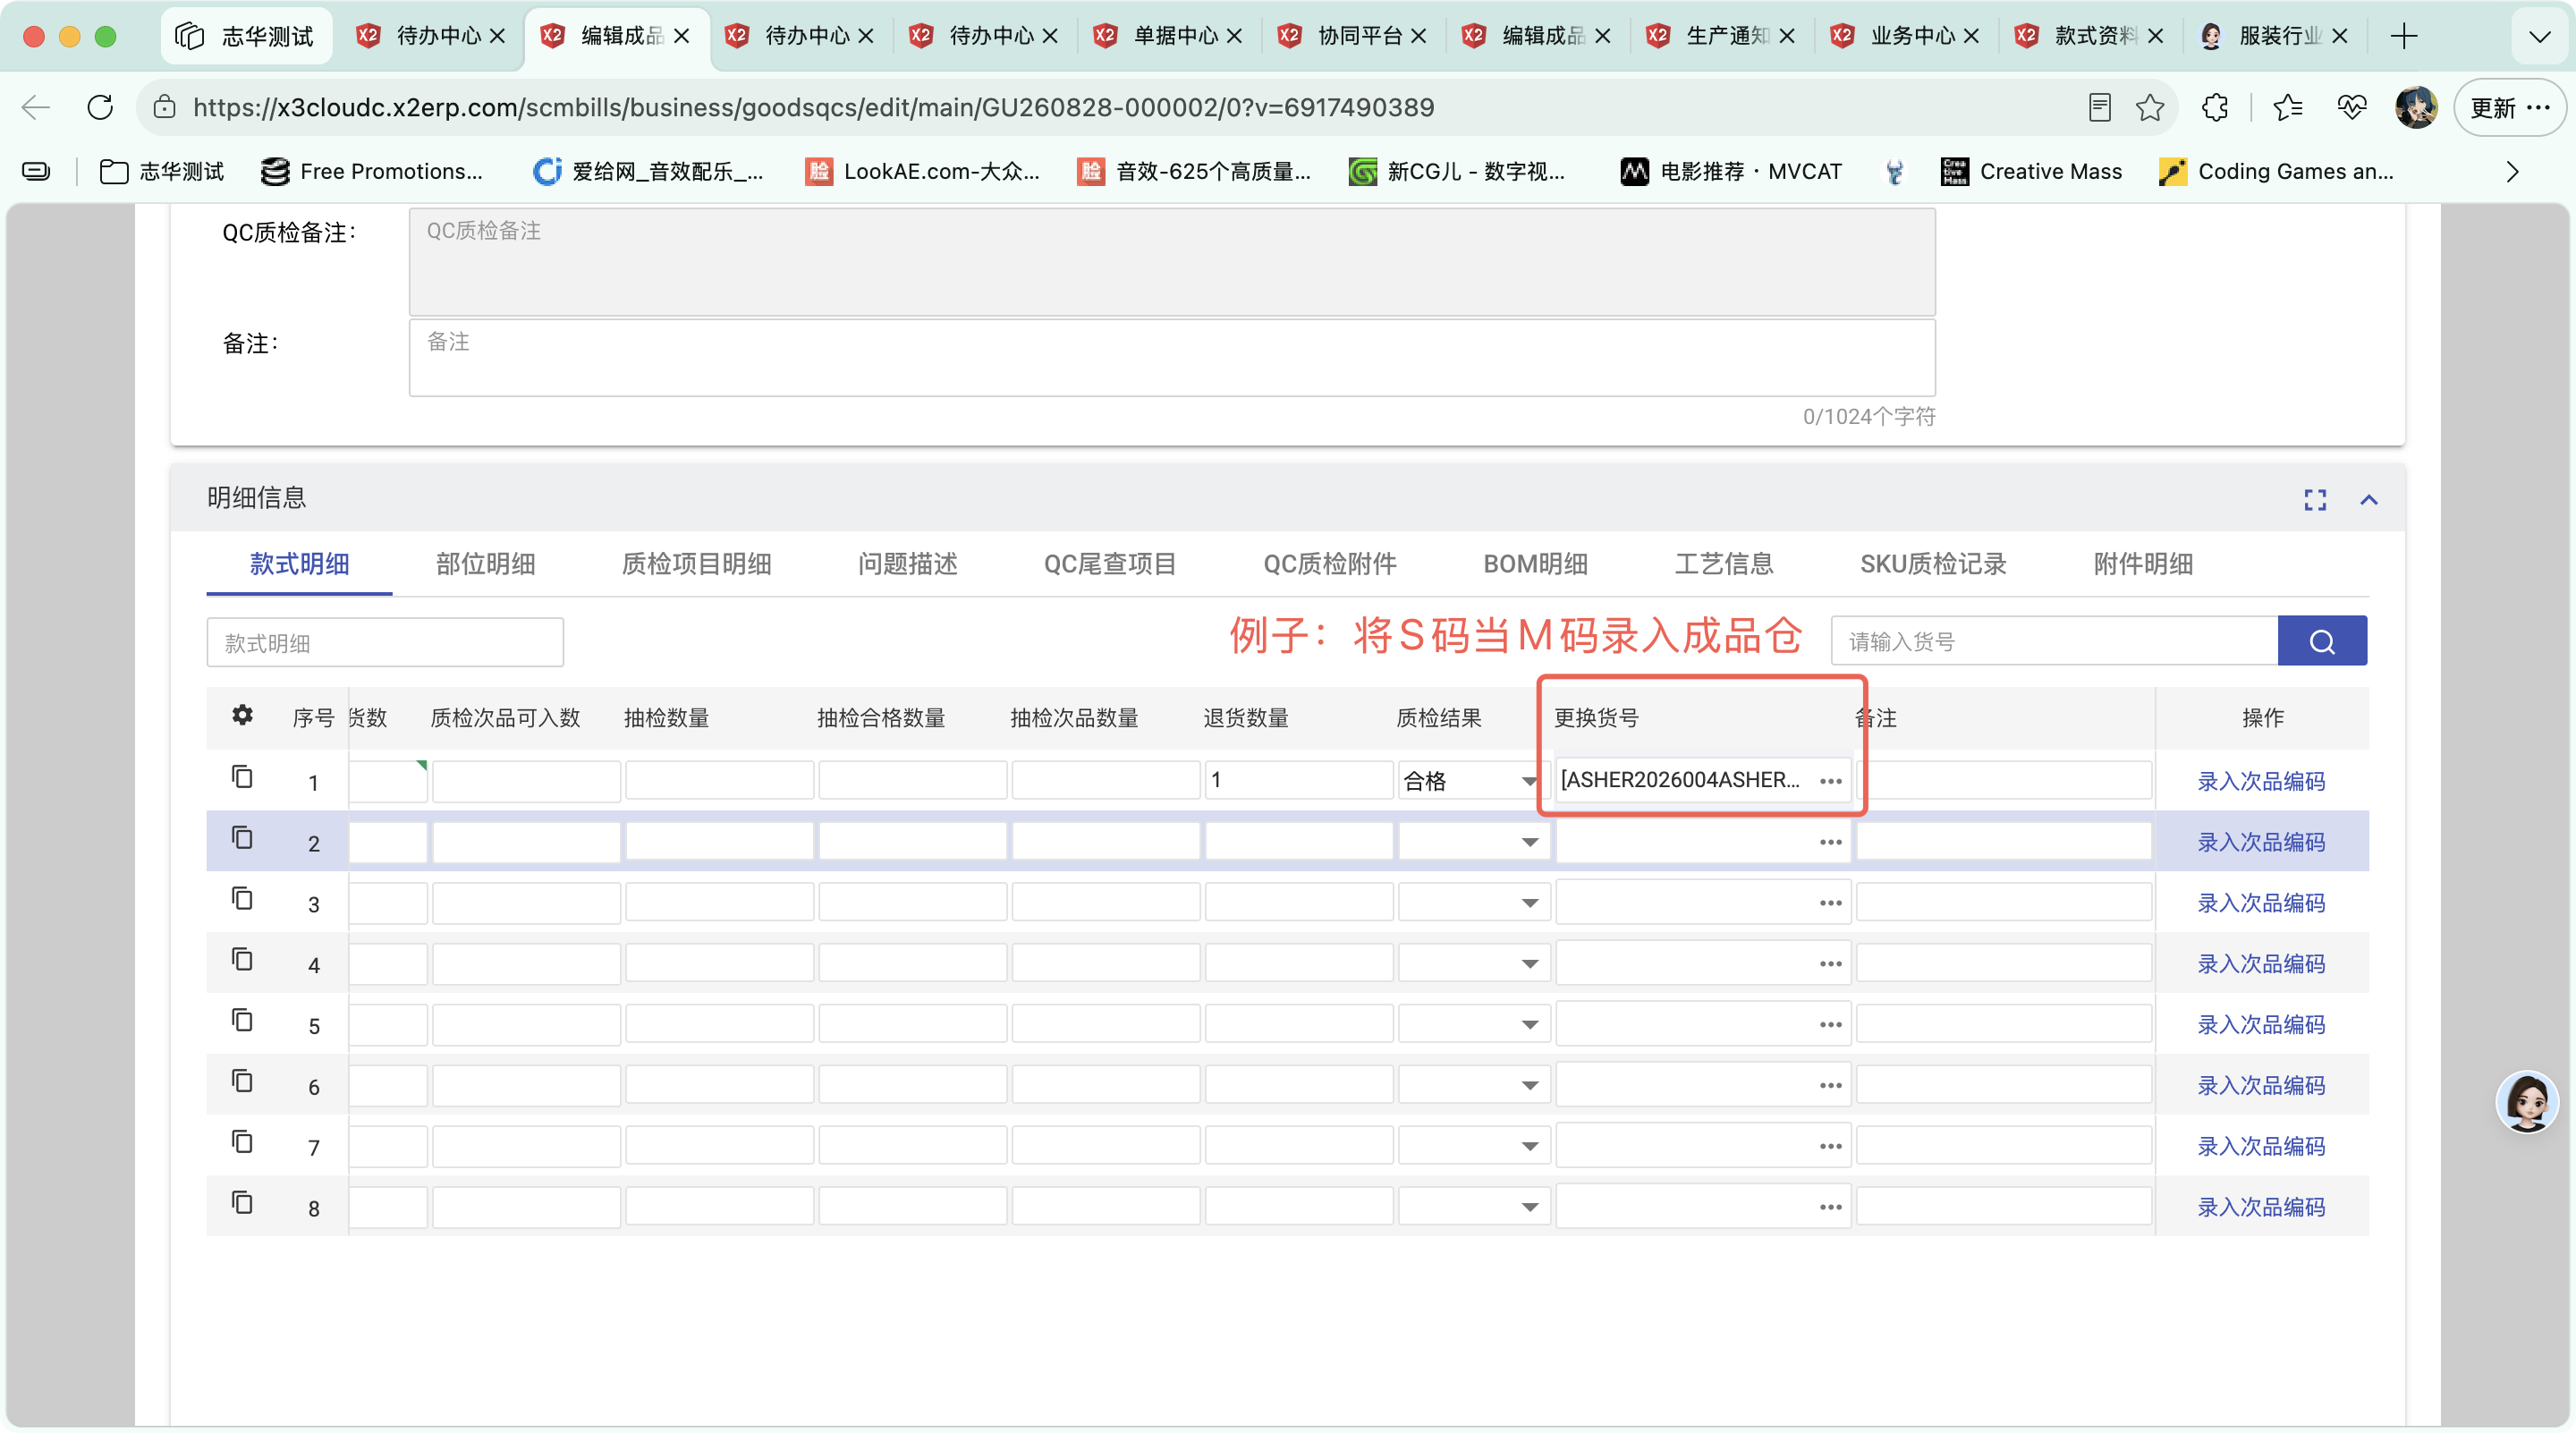Open the Creative Mass bookmark
This screenshot has height=1433, width=2576.
(x=2031, y=172)
